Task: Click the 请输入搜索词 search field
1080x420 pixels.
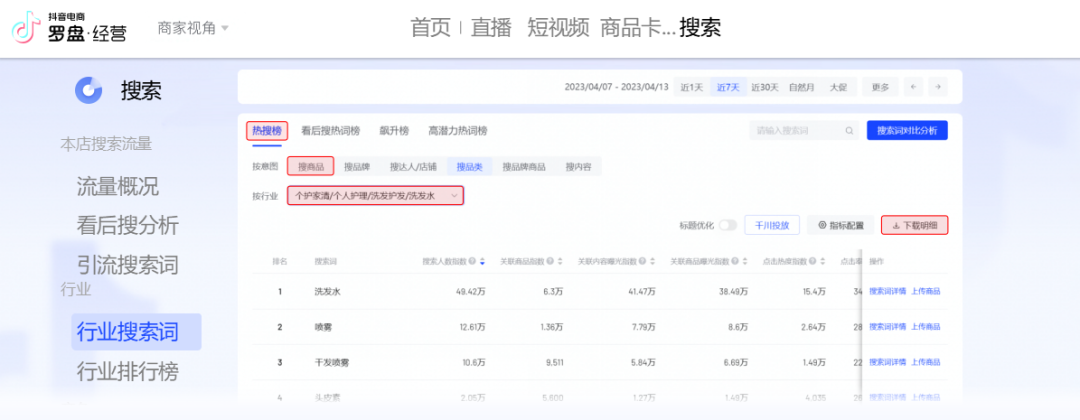Action: [x=804, y=131]
